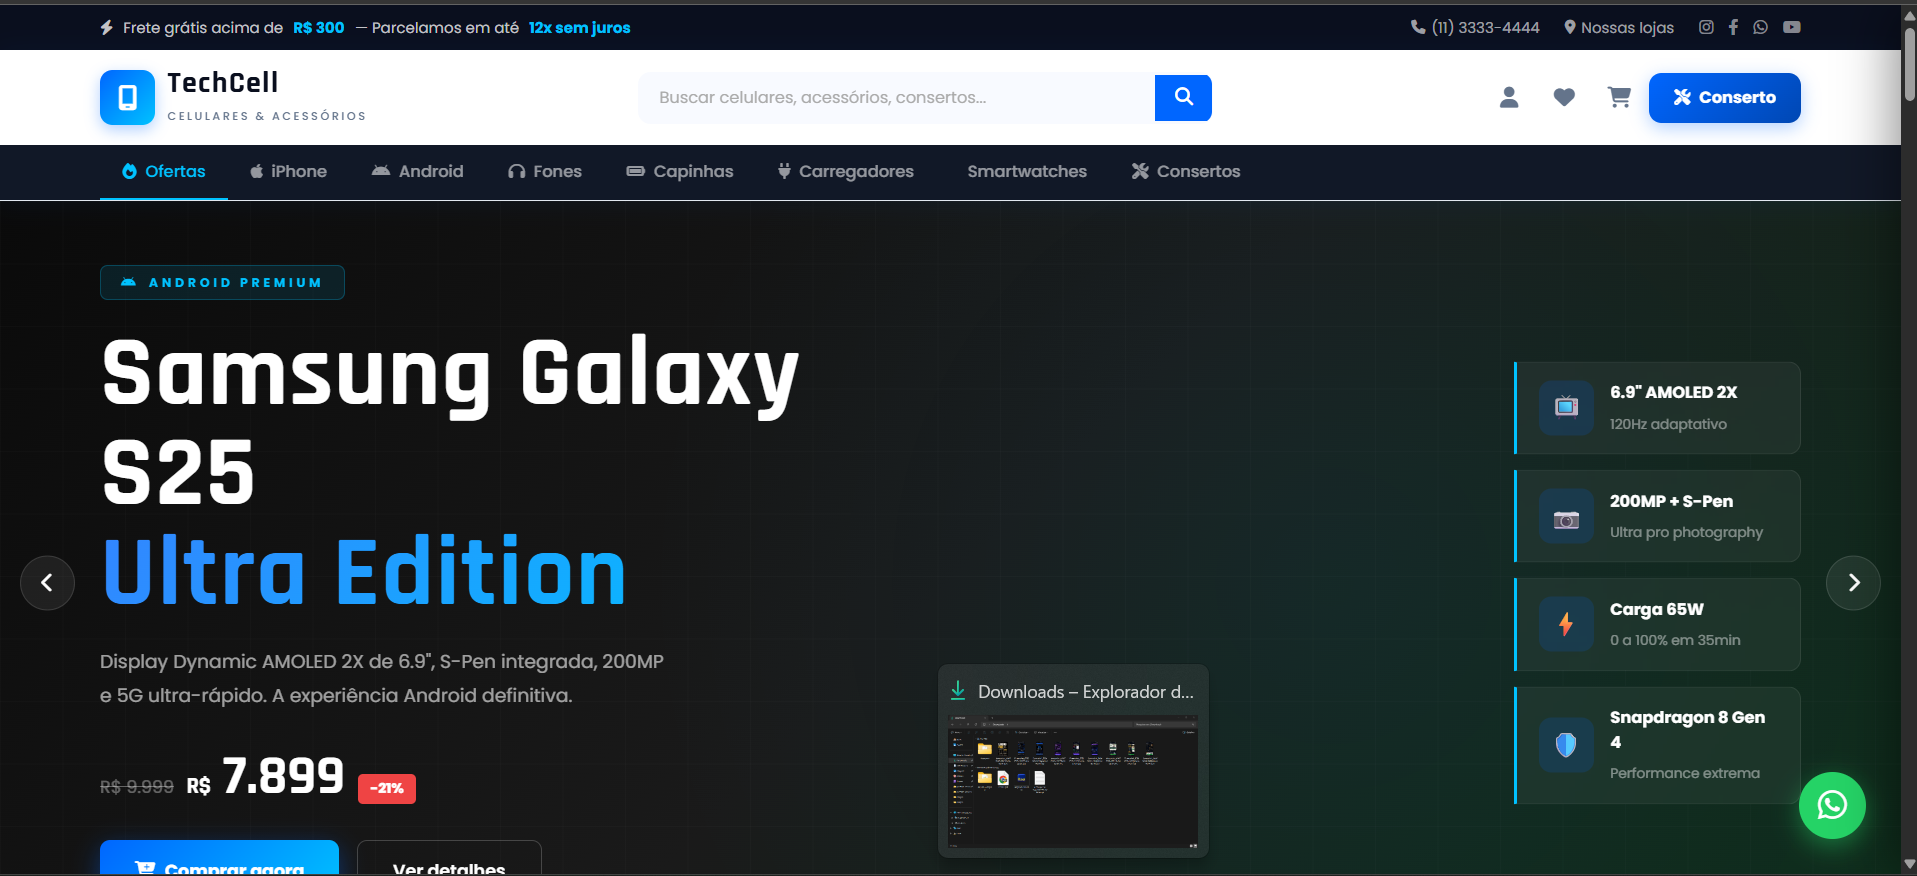Open the Smartwatches category
This screenshot has height=876, width=1917.
click(x=1027, y=171)
